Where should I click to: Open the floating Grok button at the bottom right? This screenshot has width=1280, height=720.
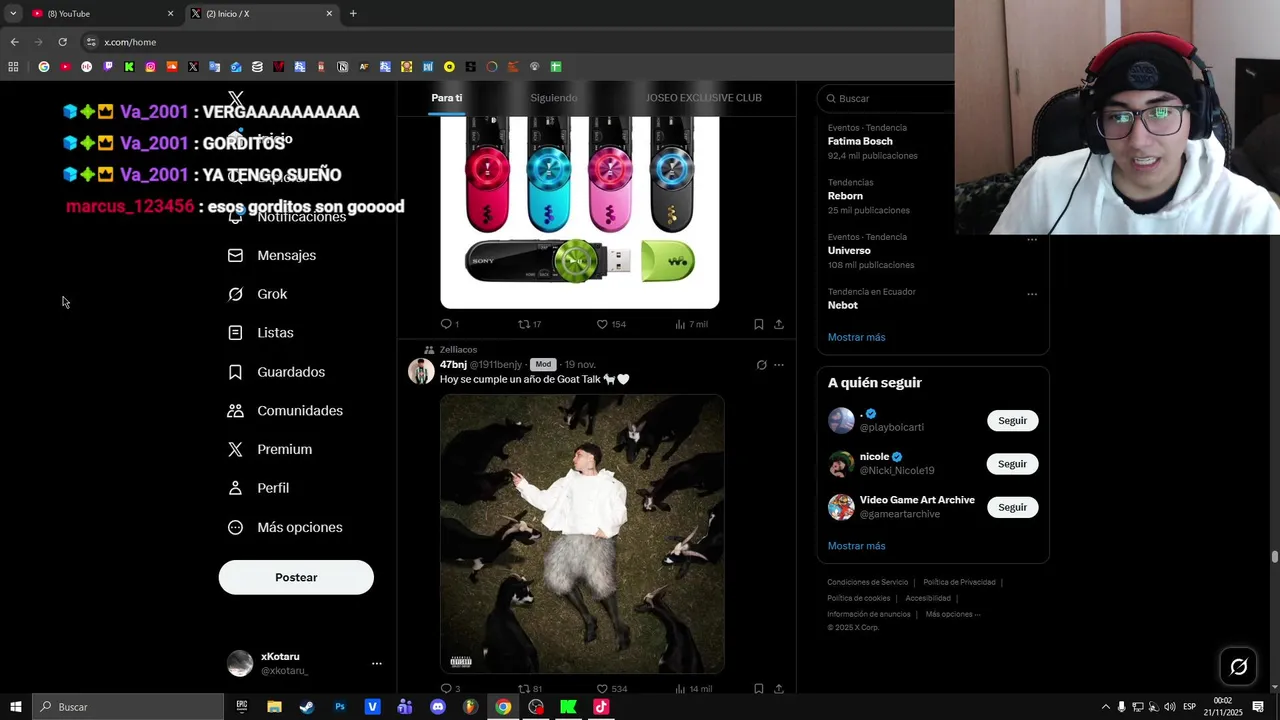pos(1238,667)
